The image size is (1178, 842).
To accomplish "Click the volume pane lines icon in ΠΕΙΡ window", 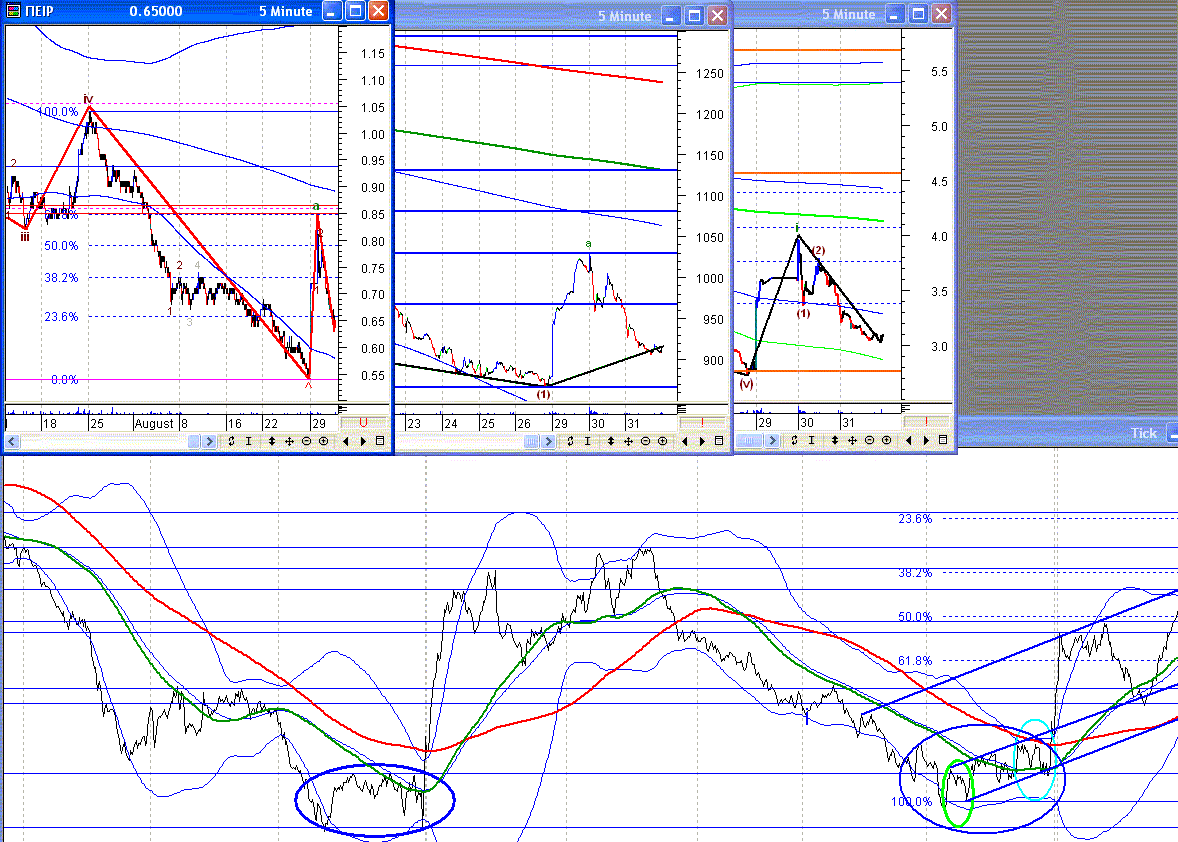I will (343, 409).
